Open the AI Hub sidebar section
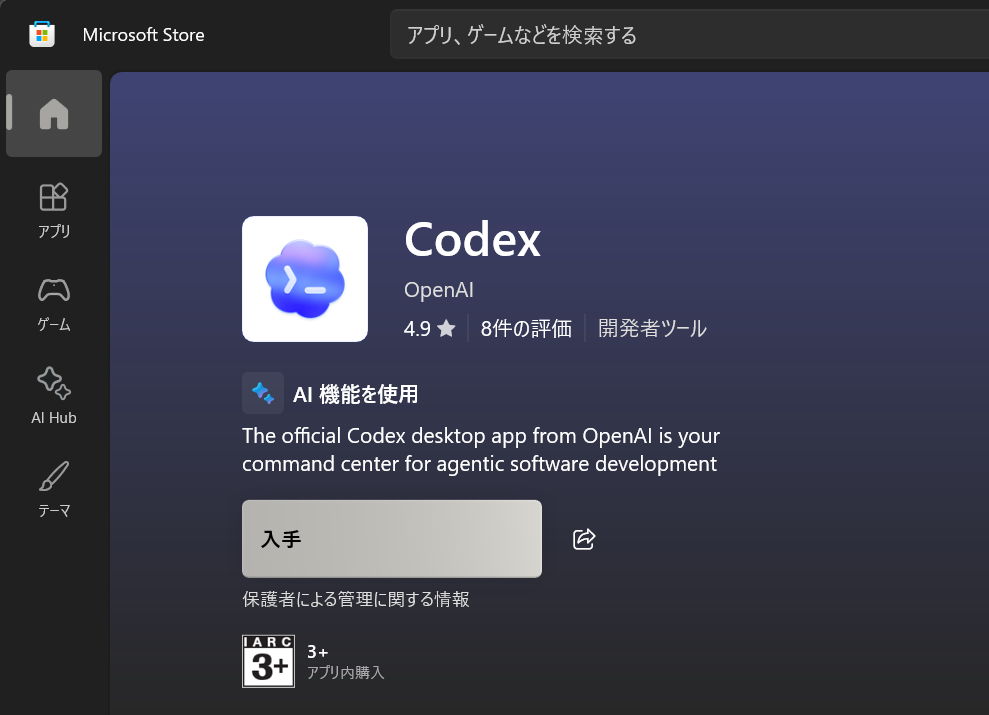This screenshot has width=989, height=715. 54,397
